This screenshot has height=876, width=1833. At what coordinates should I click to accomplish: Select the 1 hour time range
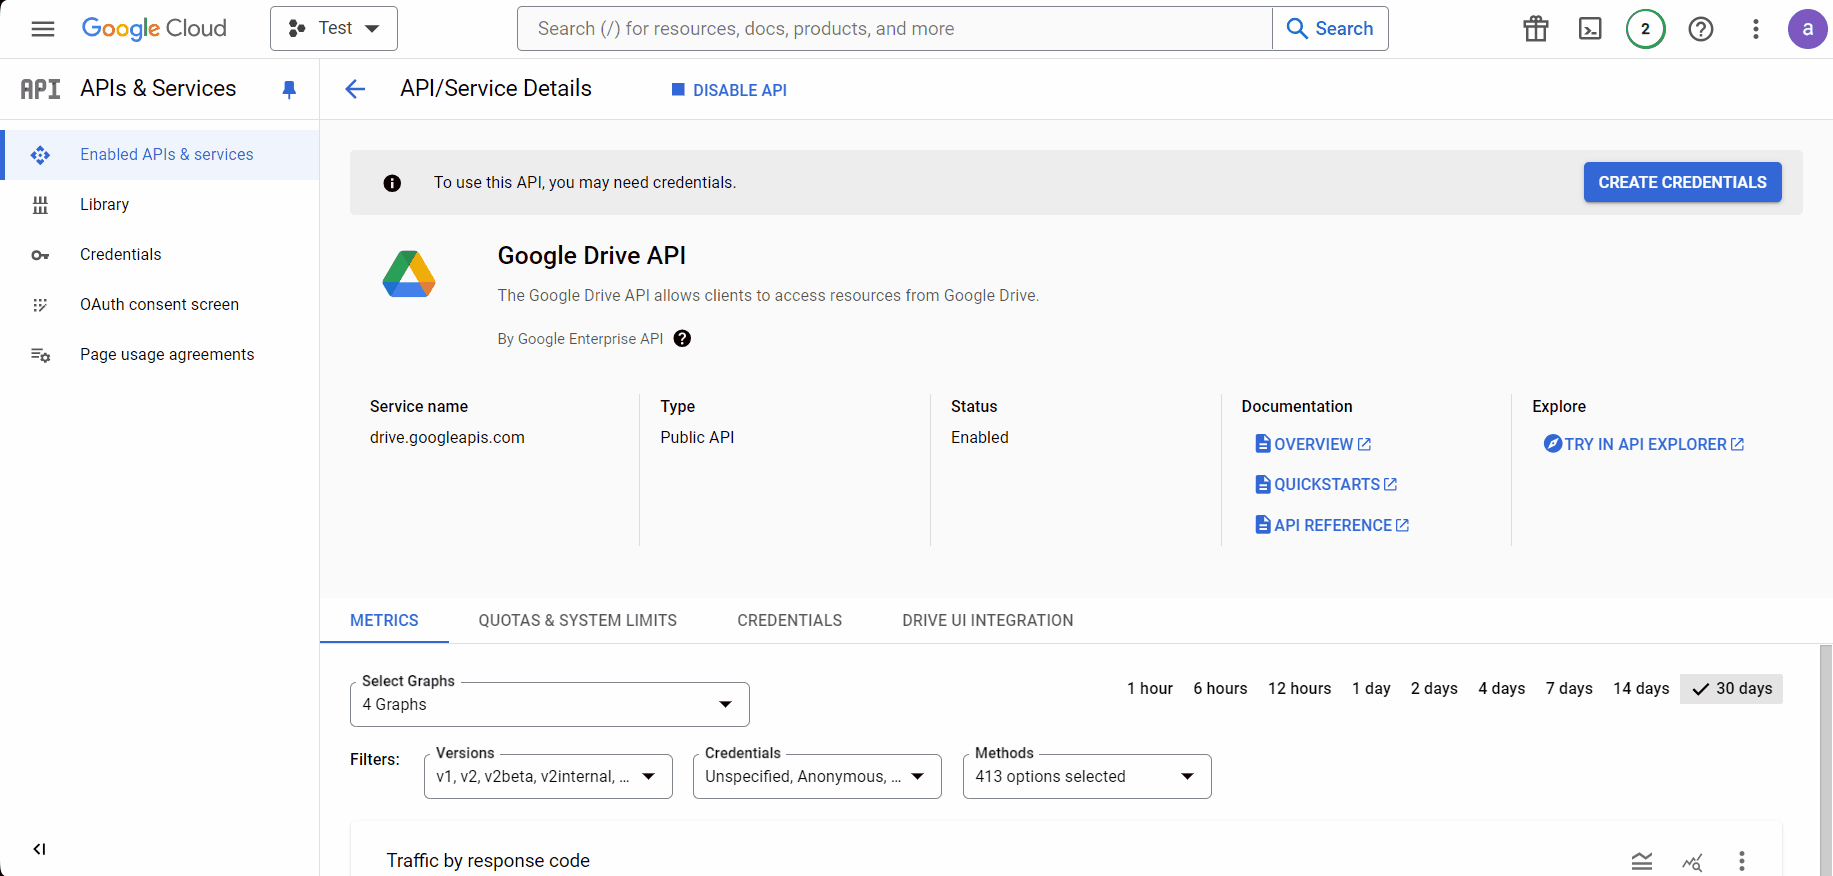[1150, 688]
